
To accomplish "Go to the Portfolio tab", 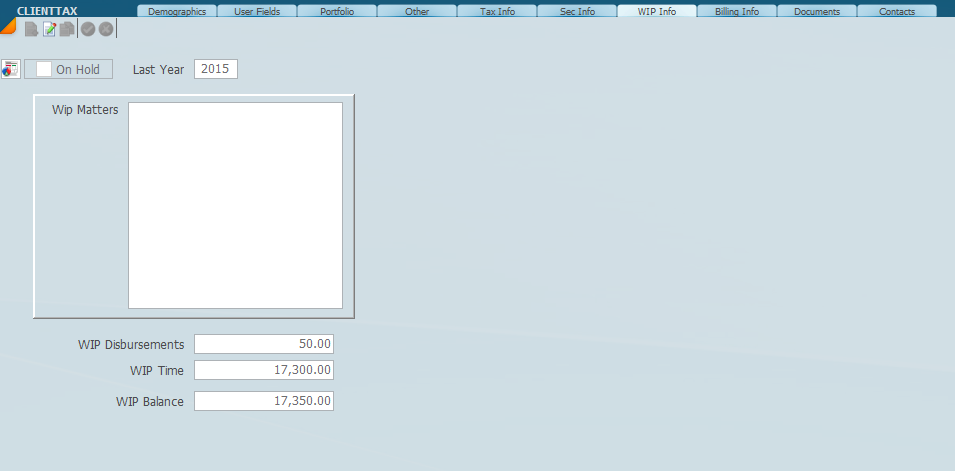I will (337, 12).
